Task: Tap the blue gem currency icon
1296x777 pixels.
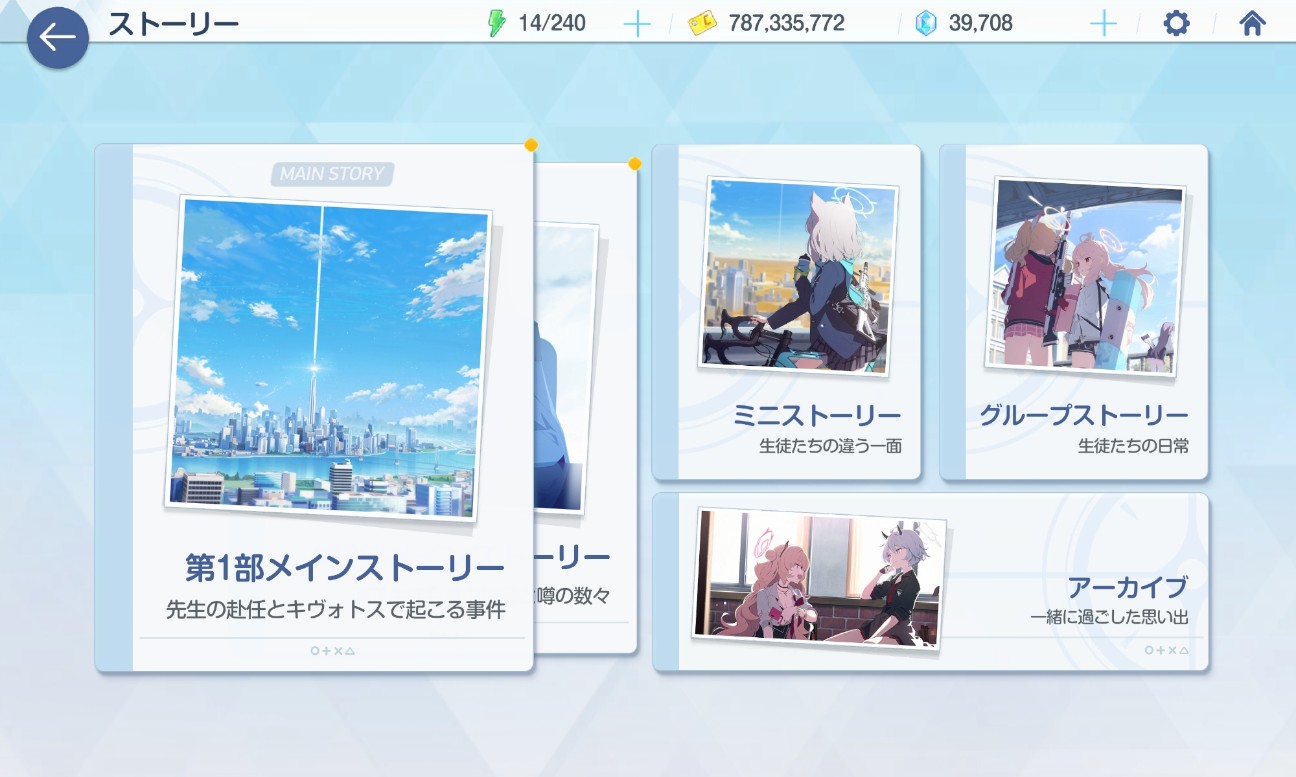Action: (x=927, y=23)
